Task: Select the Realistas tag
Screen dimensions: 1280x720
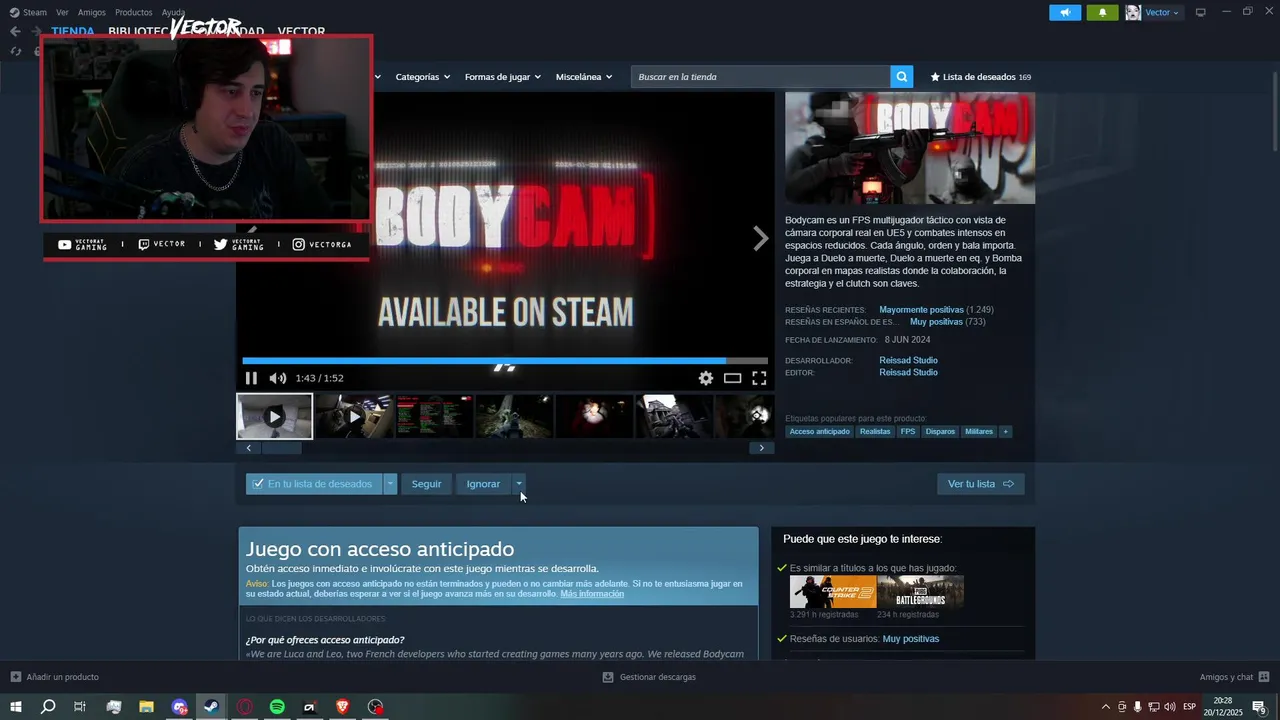Action: coord(875,432)
